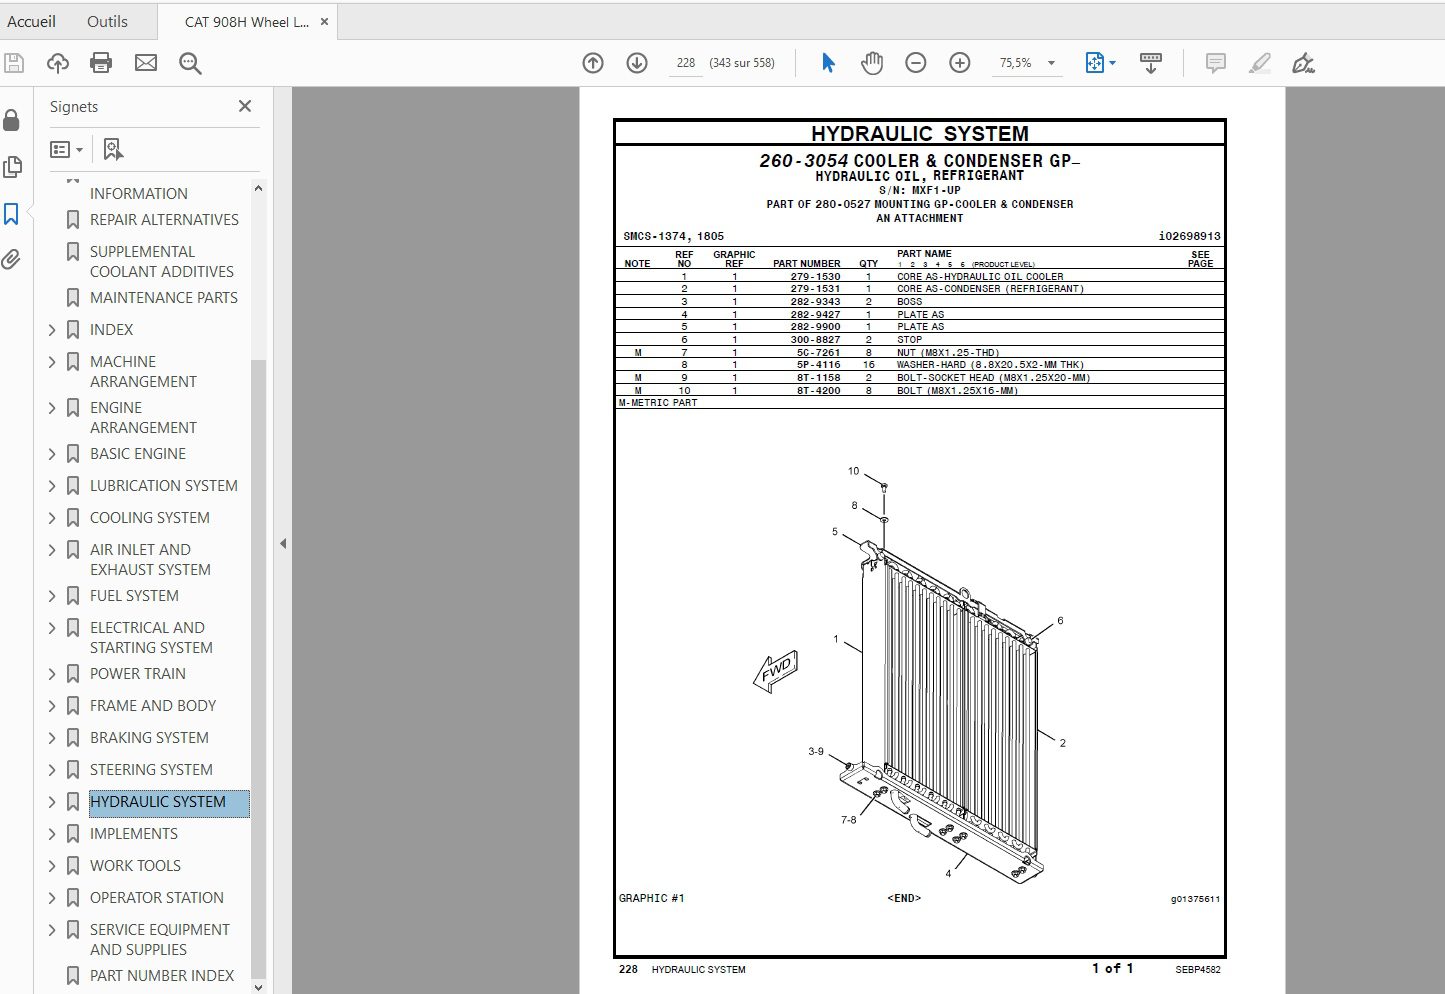Expand the LUBRICATION SYSTEM bookmark

52,486
